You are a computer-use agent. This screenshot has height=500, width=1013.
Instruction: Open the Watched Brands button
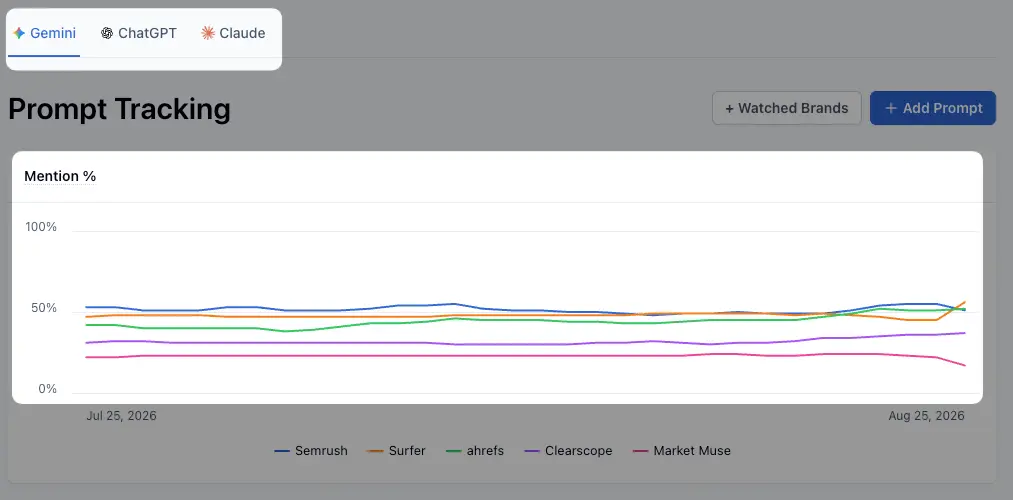[786, 108]
